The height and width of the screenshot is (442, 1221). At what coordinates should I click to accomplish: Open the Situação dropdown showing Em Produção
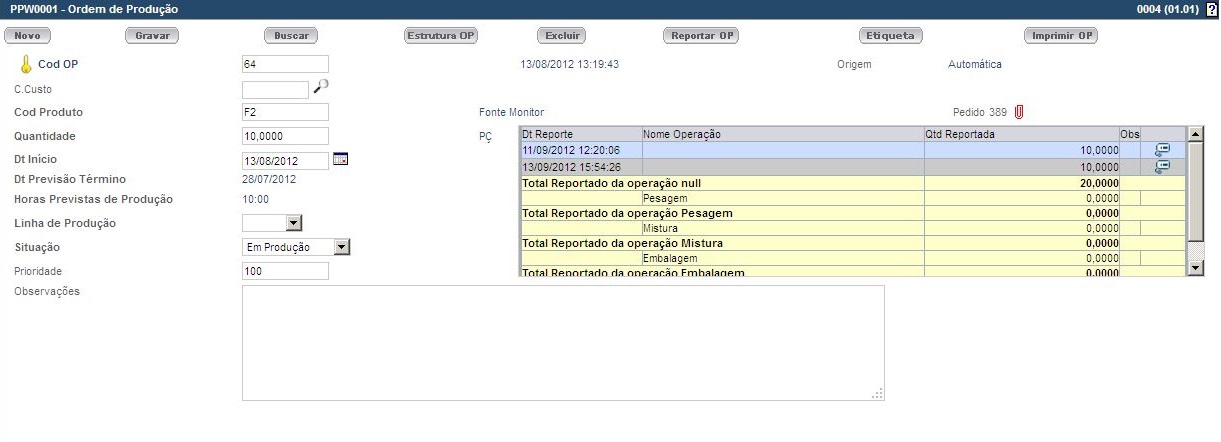click(x=341, y=247)
